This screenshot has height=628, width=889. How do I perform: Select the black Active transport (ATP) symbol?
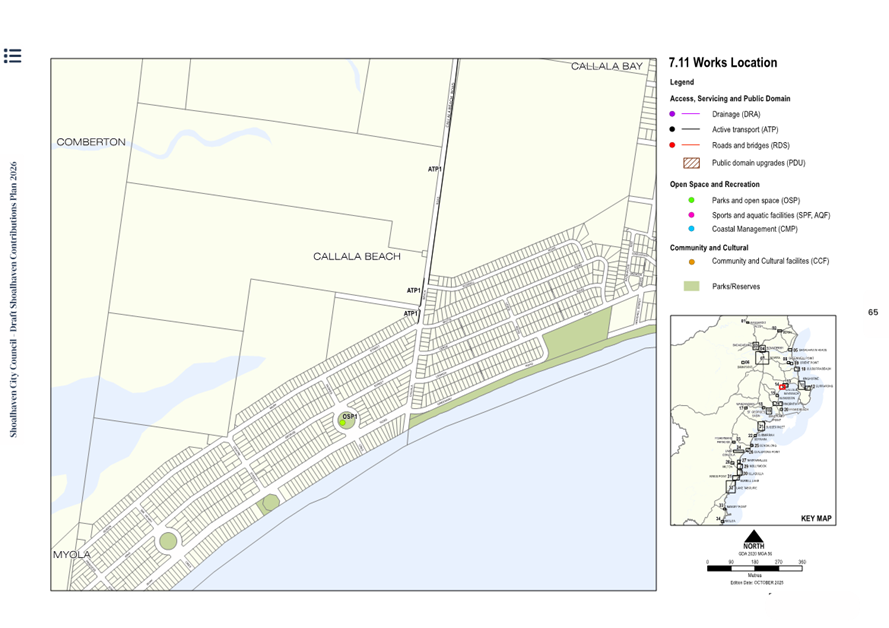pyautogui.click(x=670, y=129)
